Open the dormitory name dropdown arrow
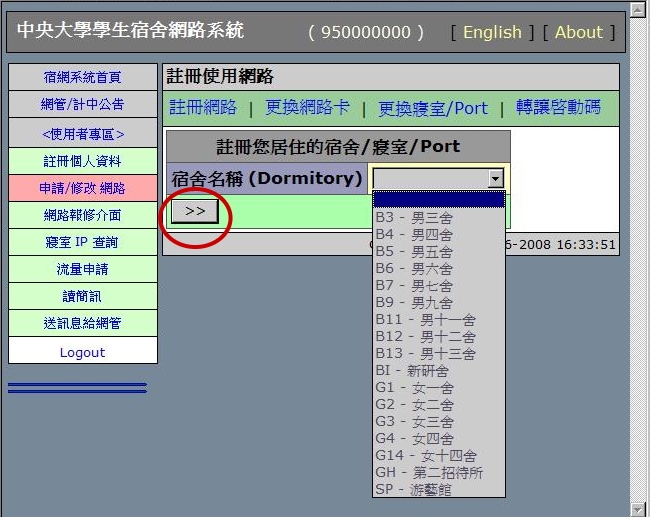Screen dimensions: 650x517 click(x=494, y=178)
